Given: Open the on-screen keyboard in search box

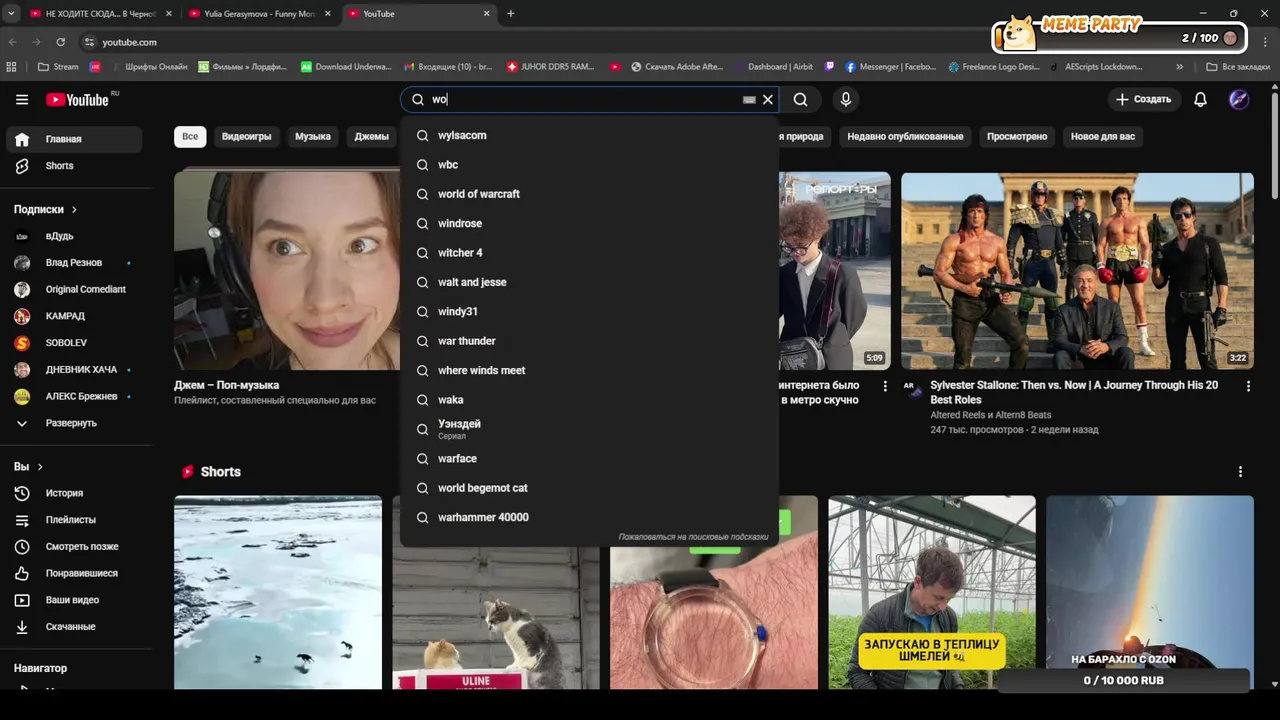Looking at the screenshot, I should pyautogui.click(x=749, y=100).
